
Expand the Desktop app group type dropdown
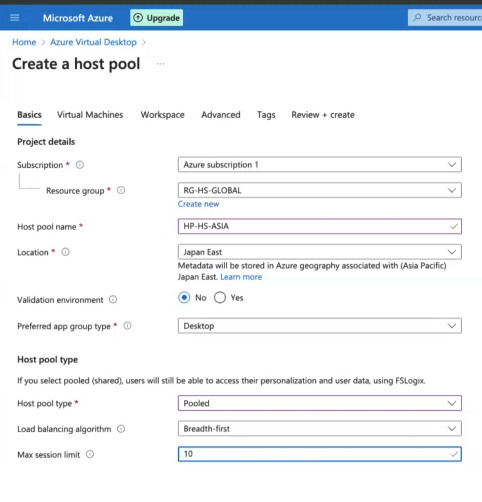coord(320,326)
